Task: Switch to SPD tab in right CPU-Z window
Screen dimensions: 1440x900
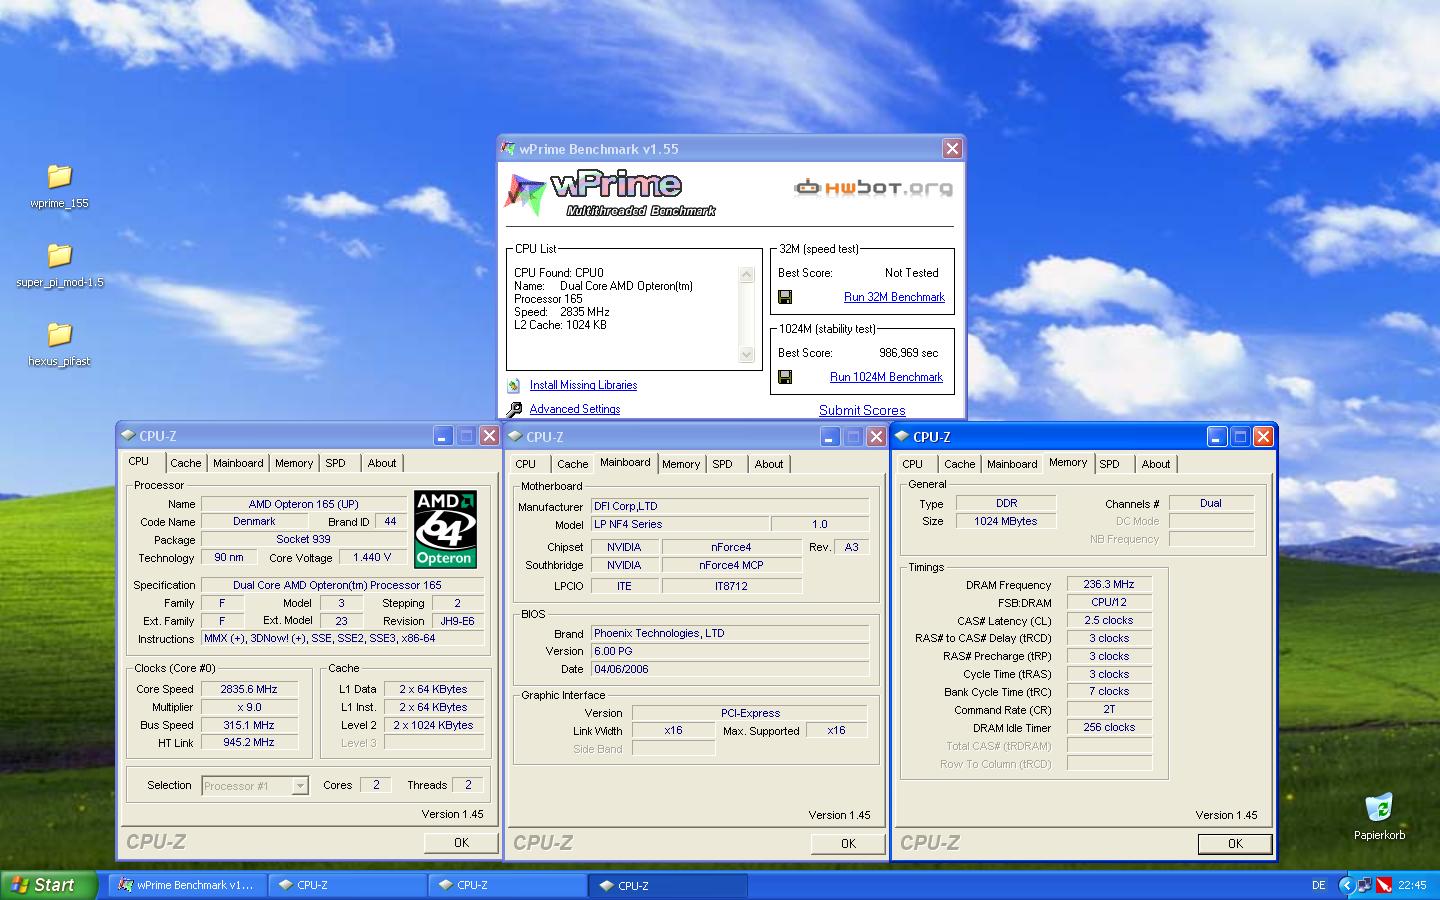Action: tap(1109, 464)
